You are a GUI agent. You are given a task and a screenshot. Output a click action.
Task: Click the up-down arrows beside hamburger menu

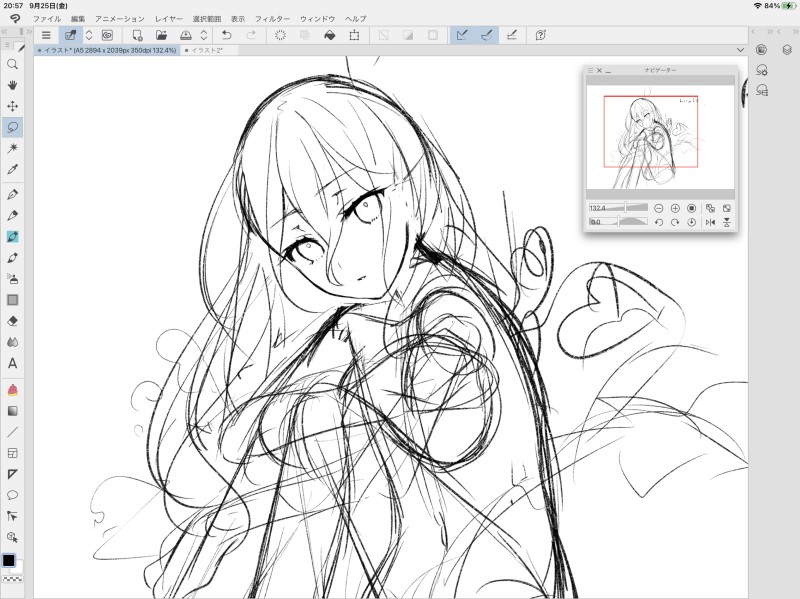click(x=89, y=35)
